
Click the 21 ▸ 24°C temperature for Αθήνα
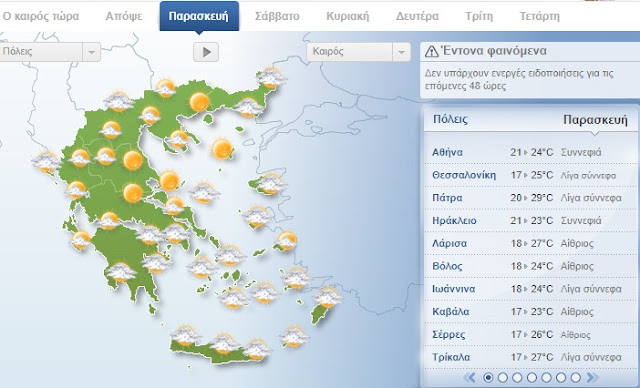pos(531,152)
